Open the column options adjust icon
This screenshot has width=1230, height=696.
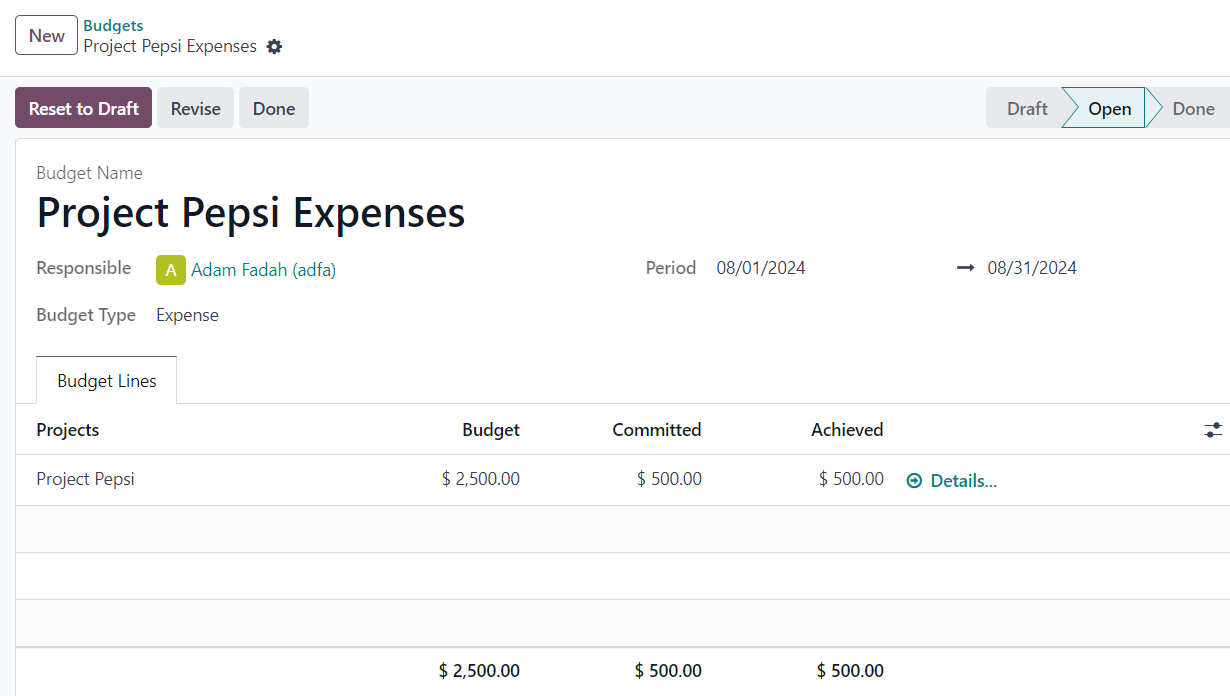(1213, 430)
